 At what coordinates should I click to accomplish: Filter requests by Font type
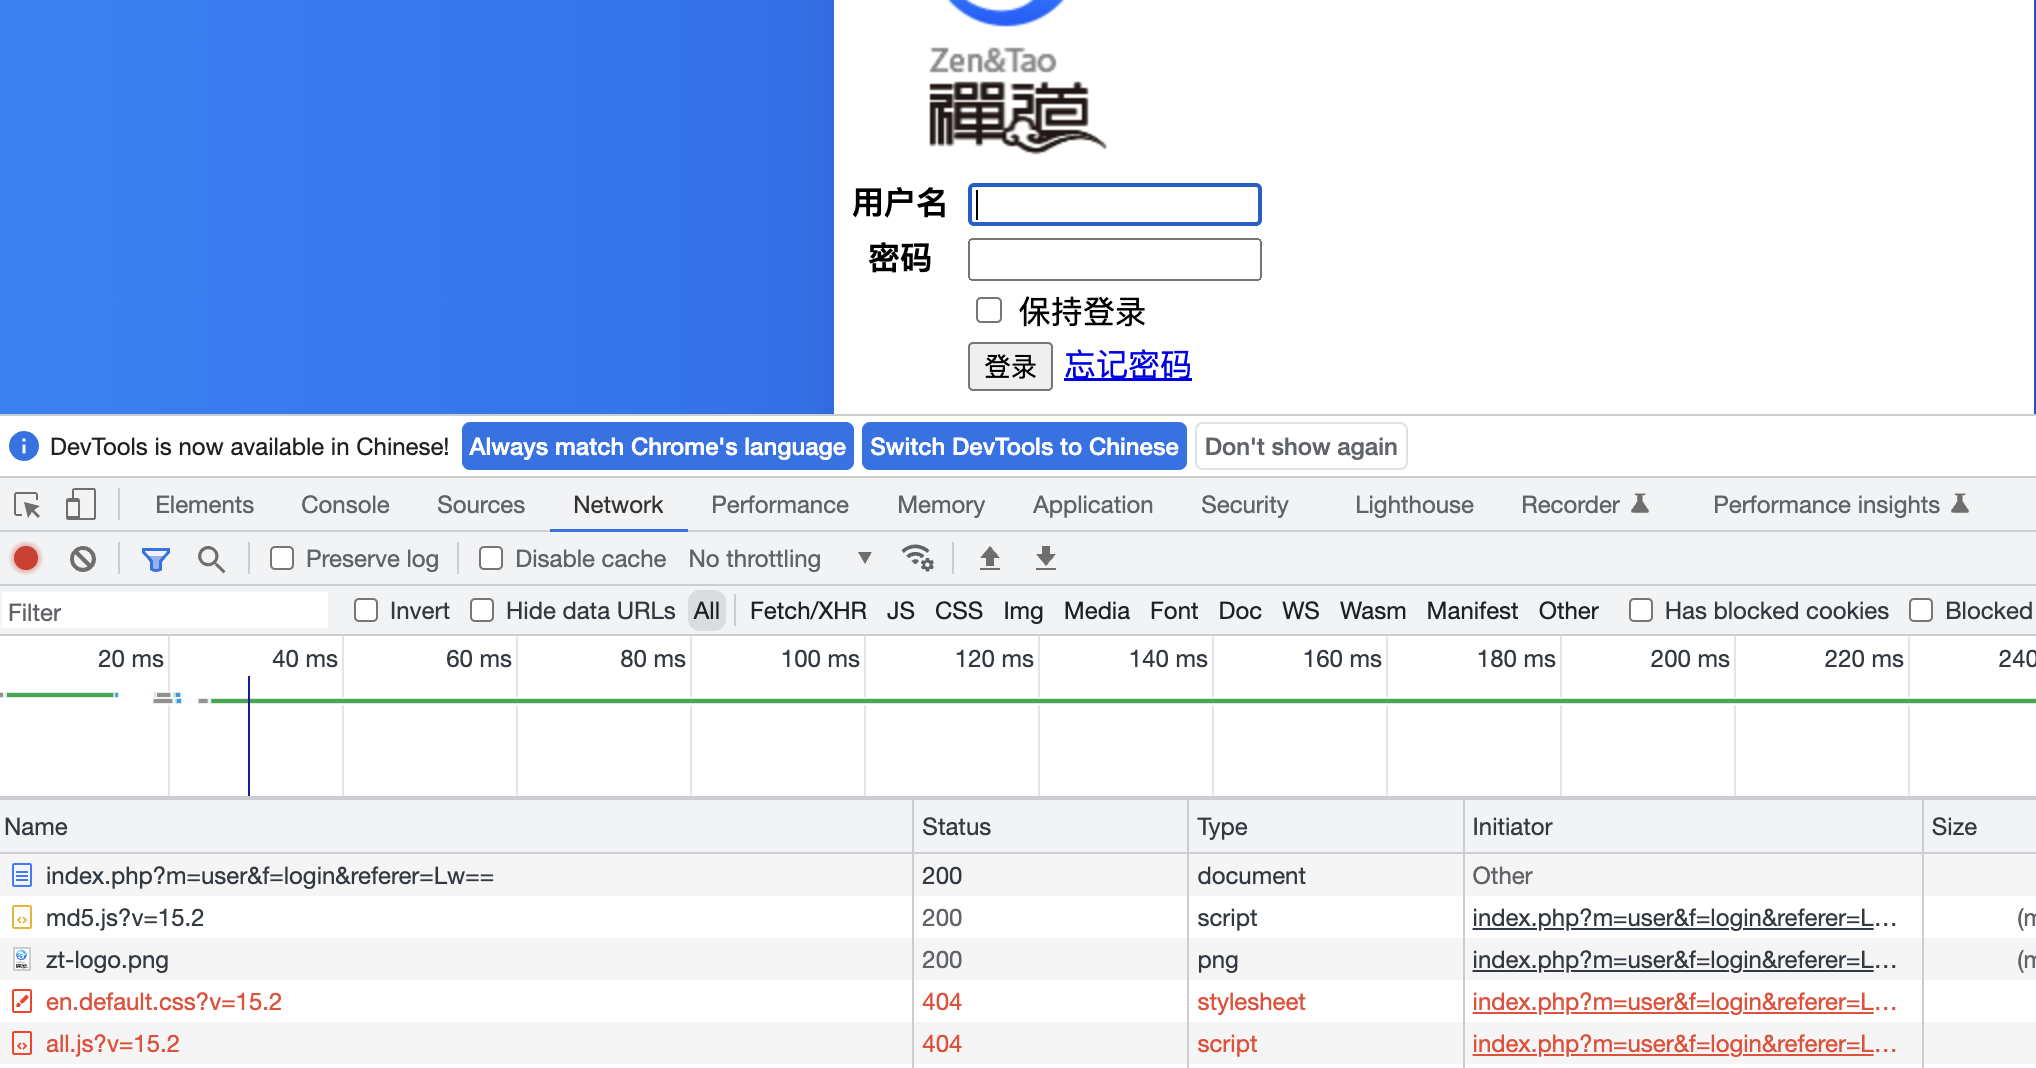point(1174,611)
